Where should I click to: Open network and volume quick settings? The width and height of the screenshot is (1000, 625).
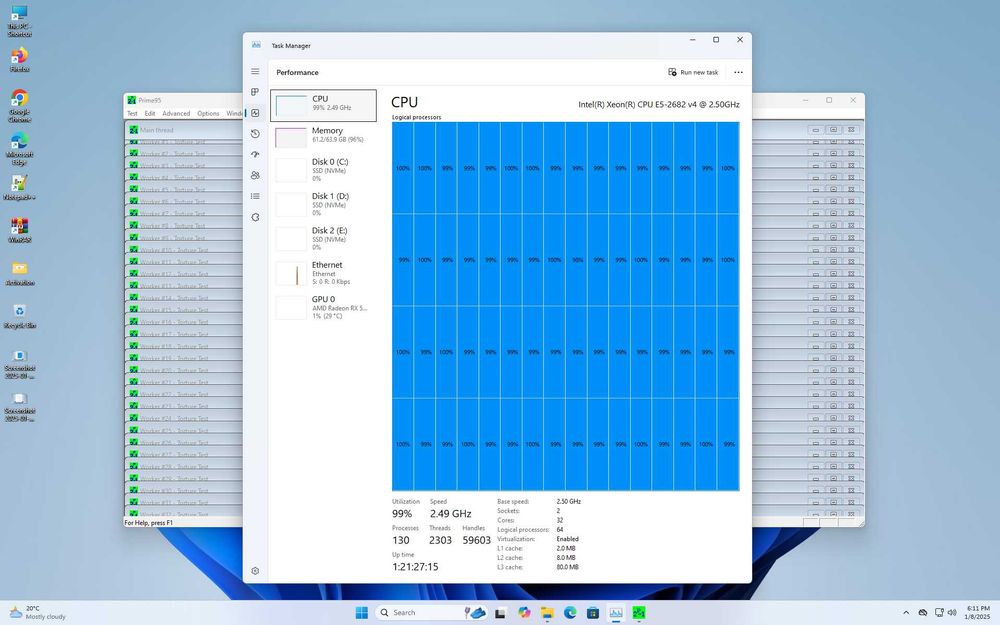945,612
